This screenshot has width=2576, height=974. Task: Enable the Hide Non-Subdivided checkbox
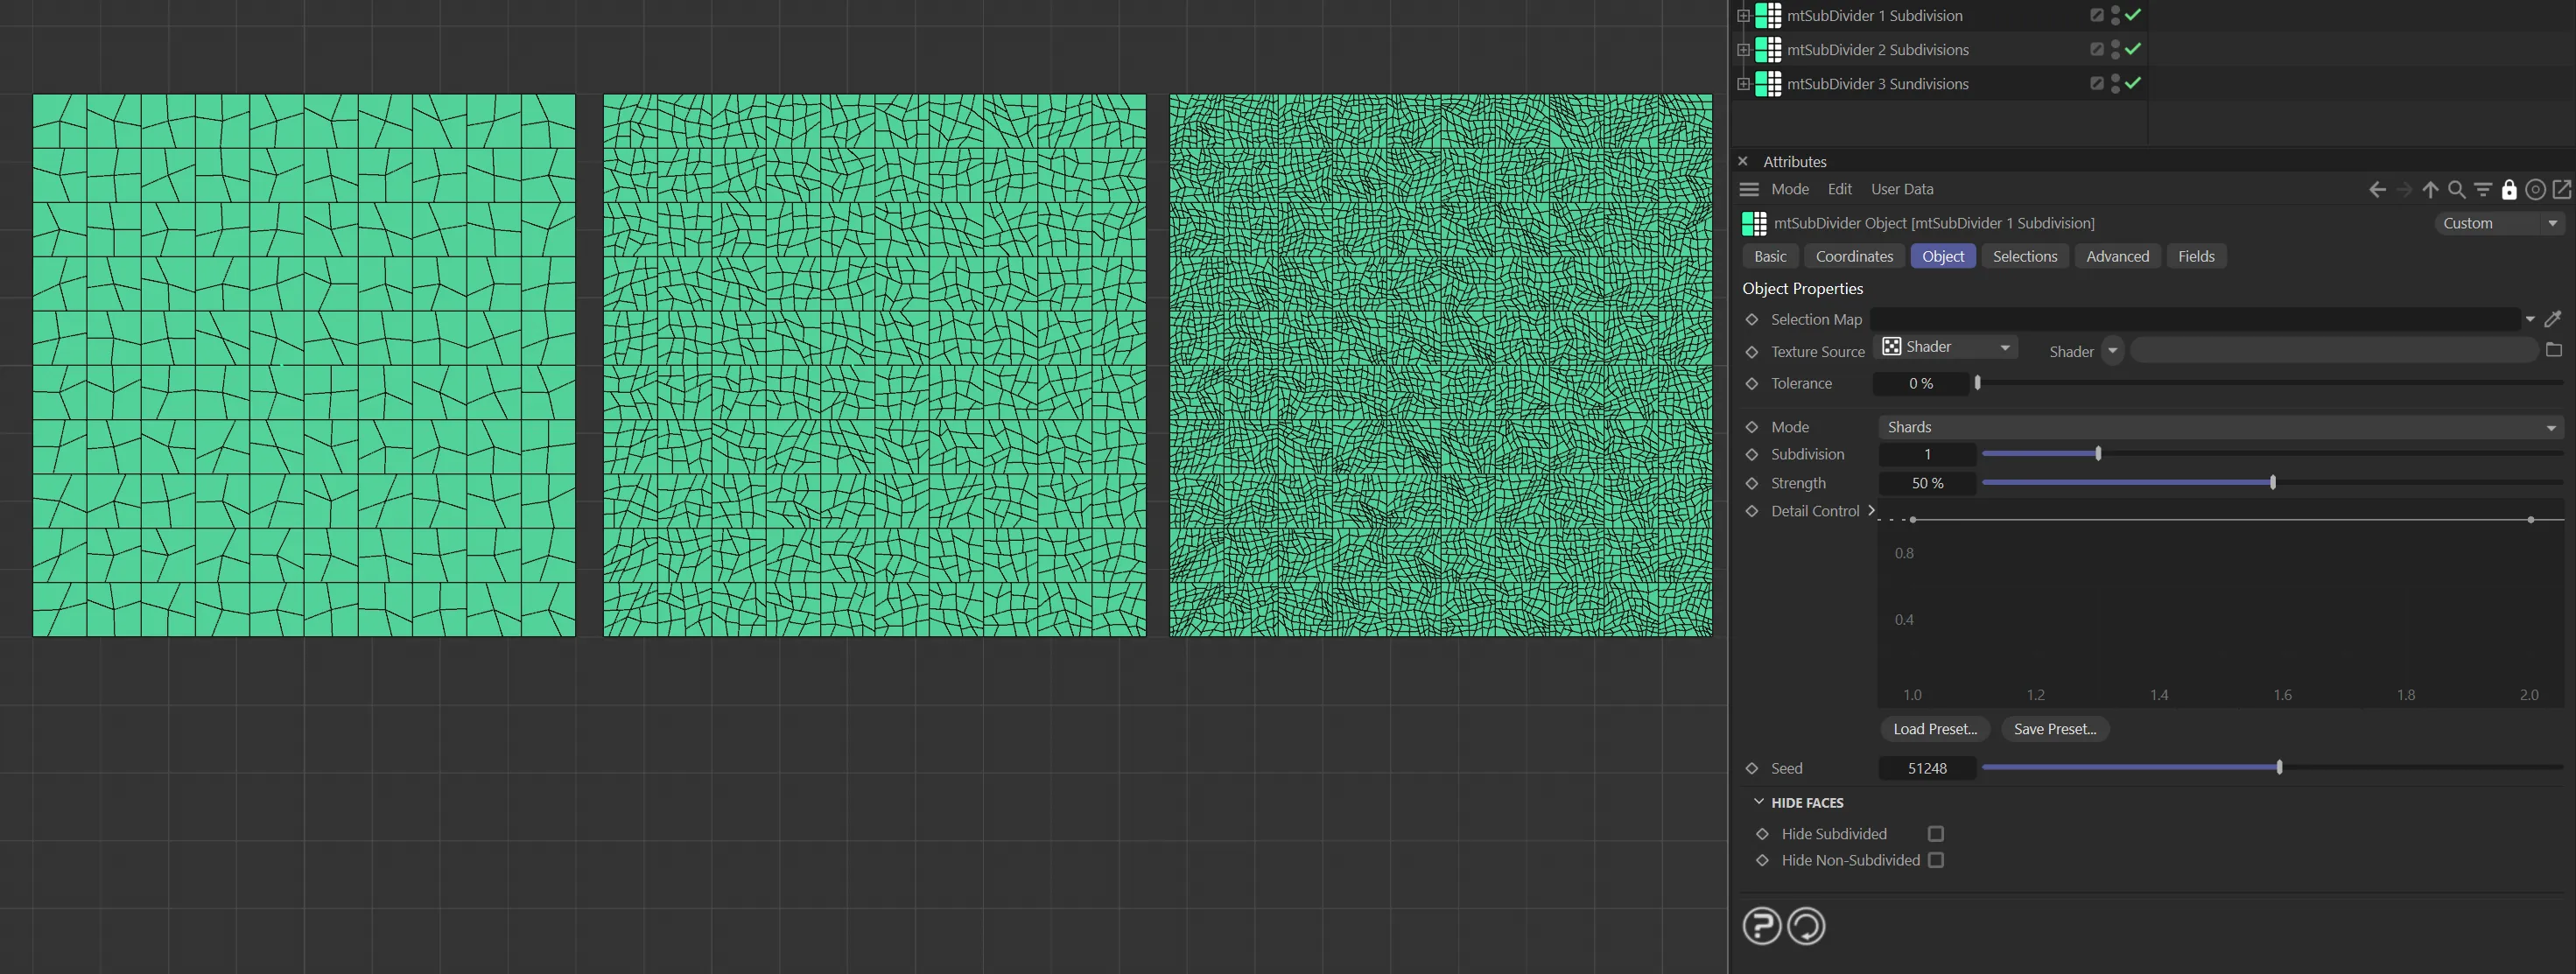coord(1936,860)
